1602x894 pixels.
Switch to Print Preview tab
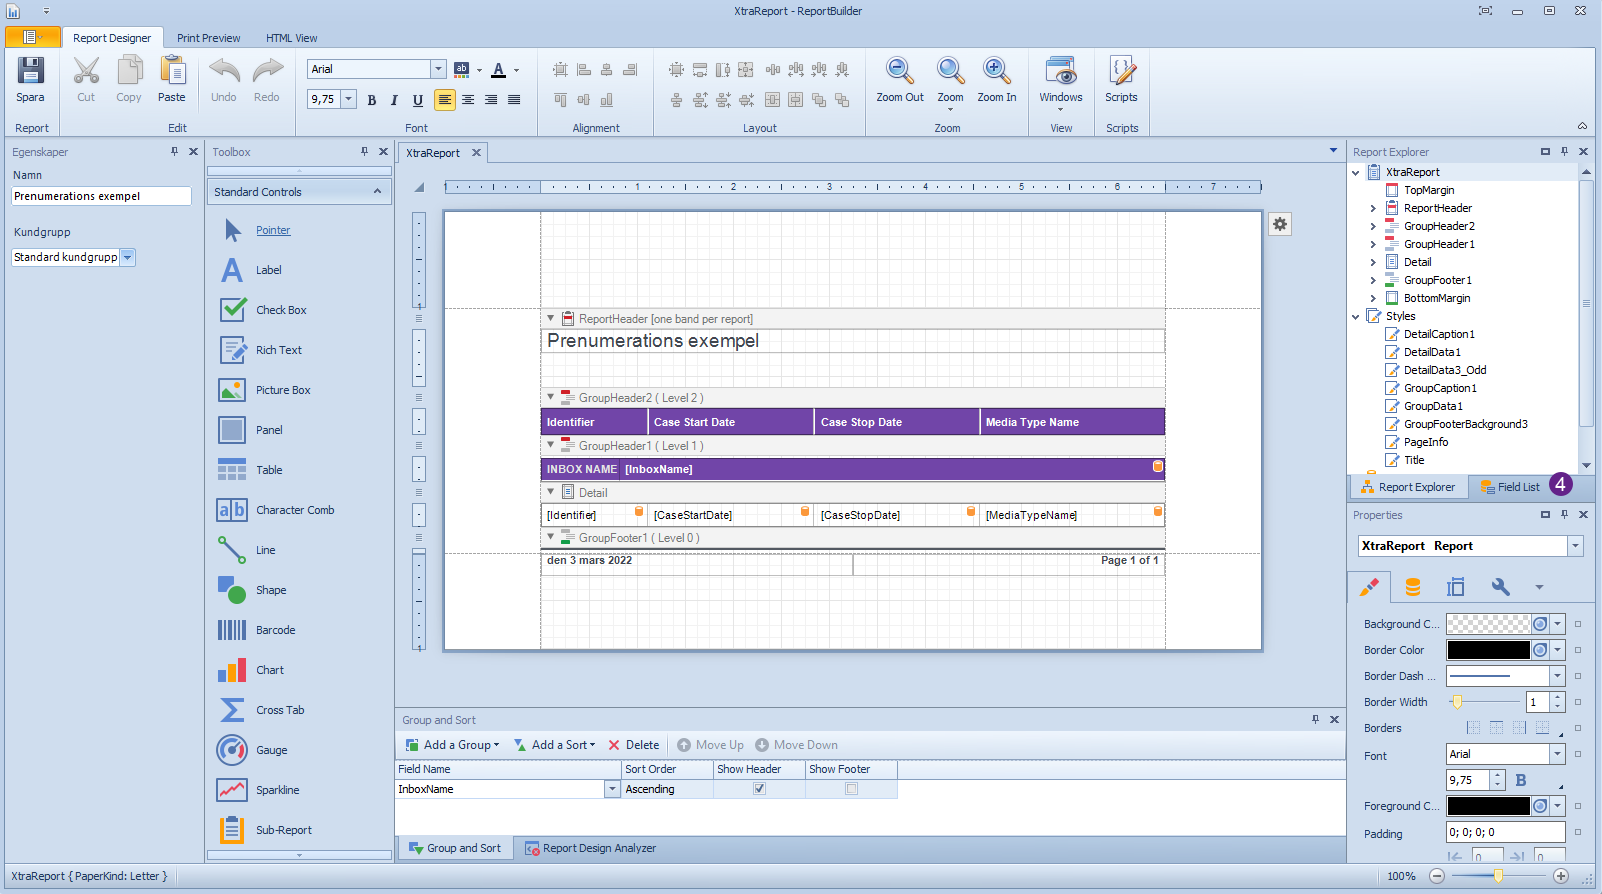click(208, 38)
